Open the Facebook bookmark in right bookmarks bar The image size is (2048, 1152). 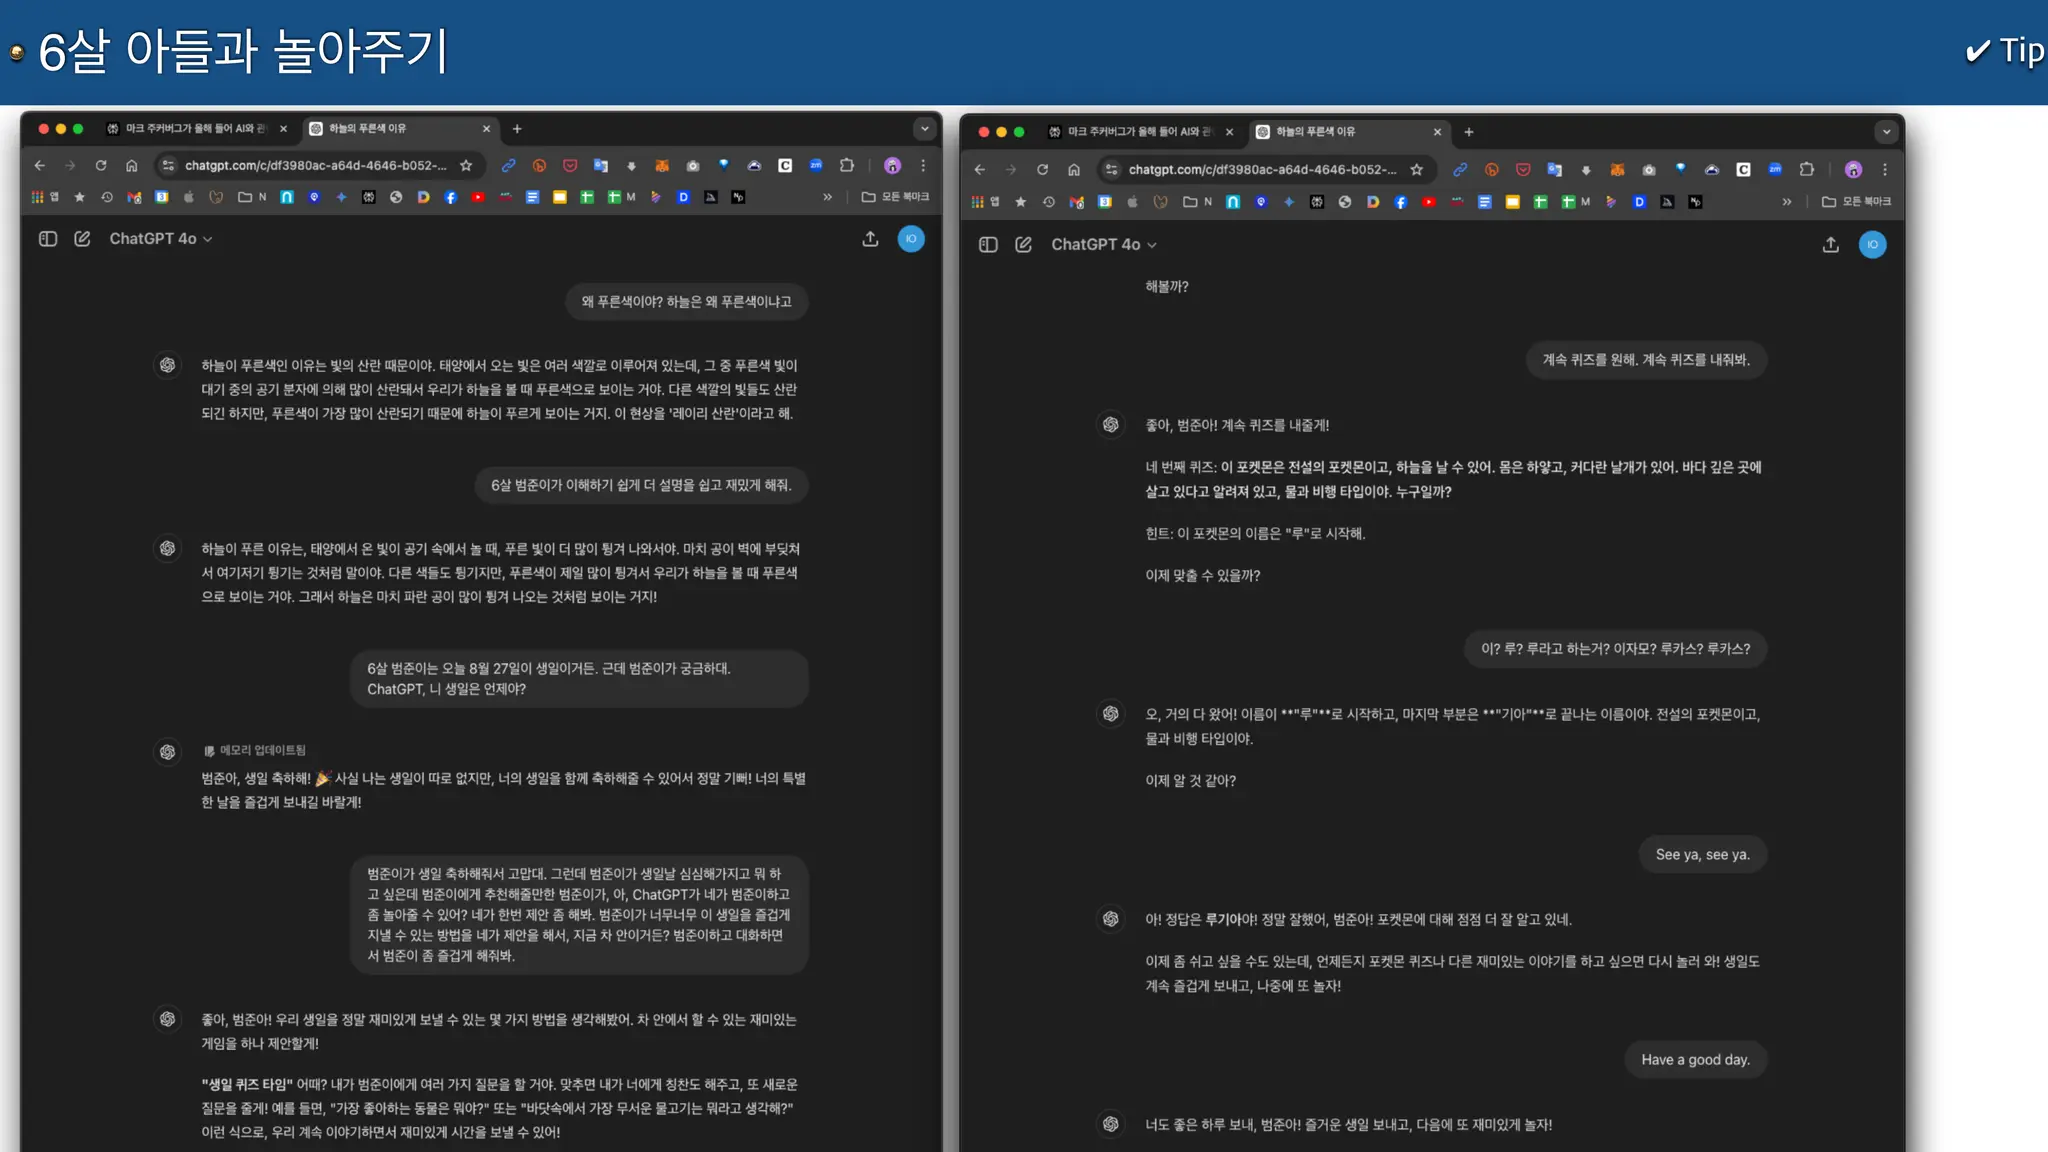[1400, 202]
